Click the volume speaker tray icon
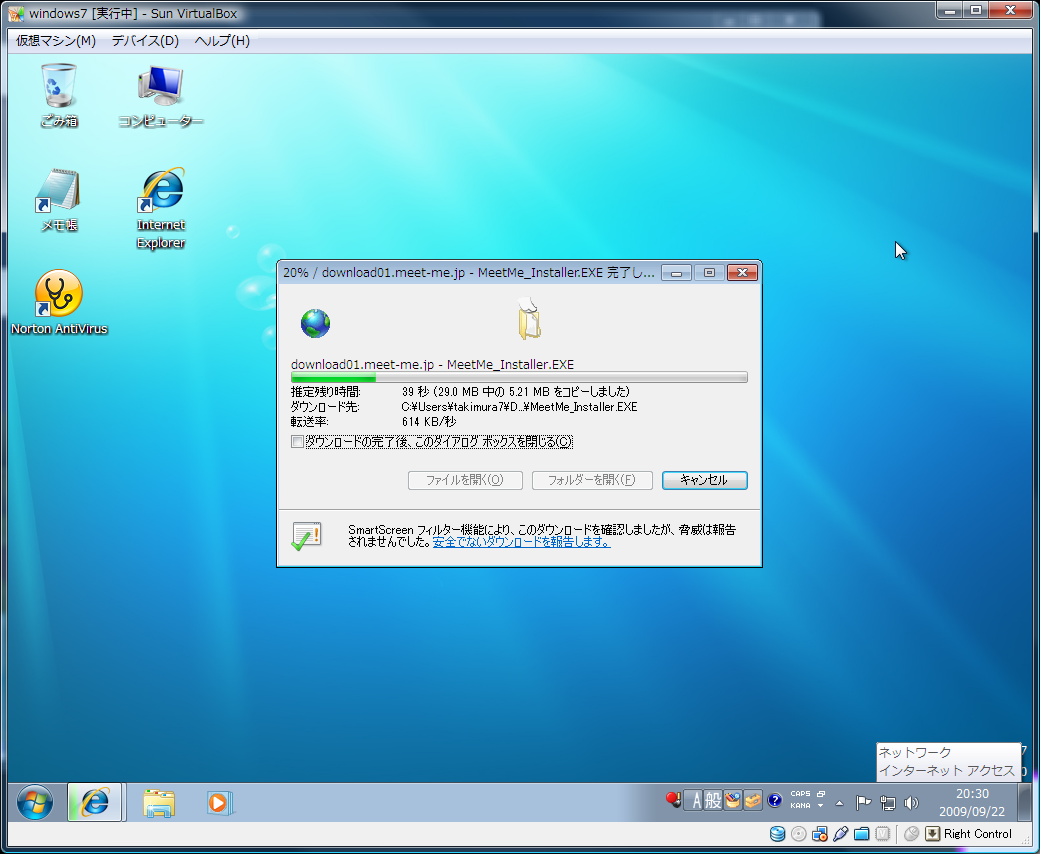 pyautogui.click(x=911, y=803)
